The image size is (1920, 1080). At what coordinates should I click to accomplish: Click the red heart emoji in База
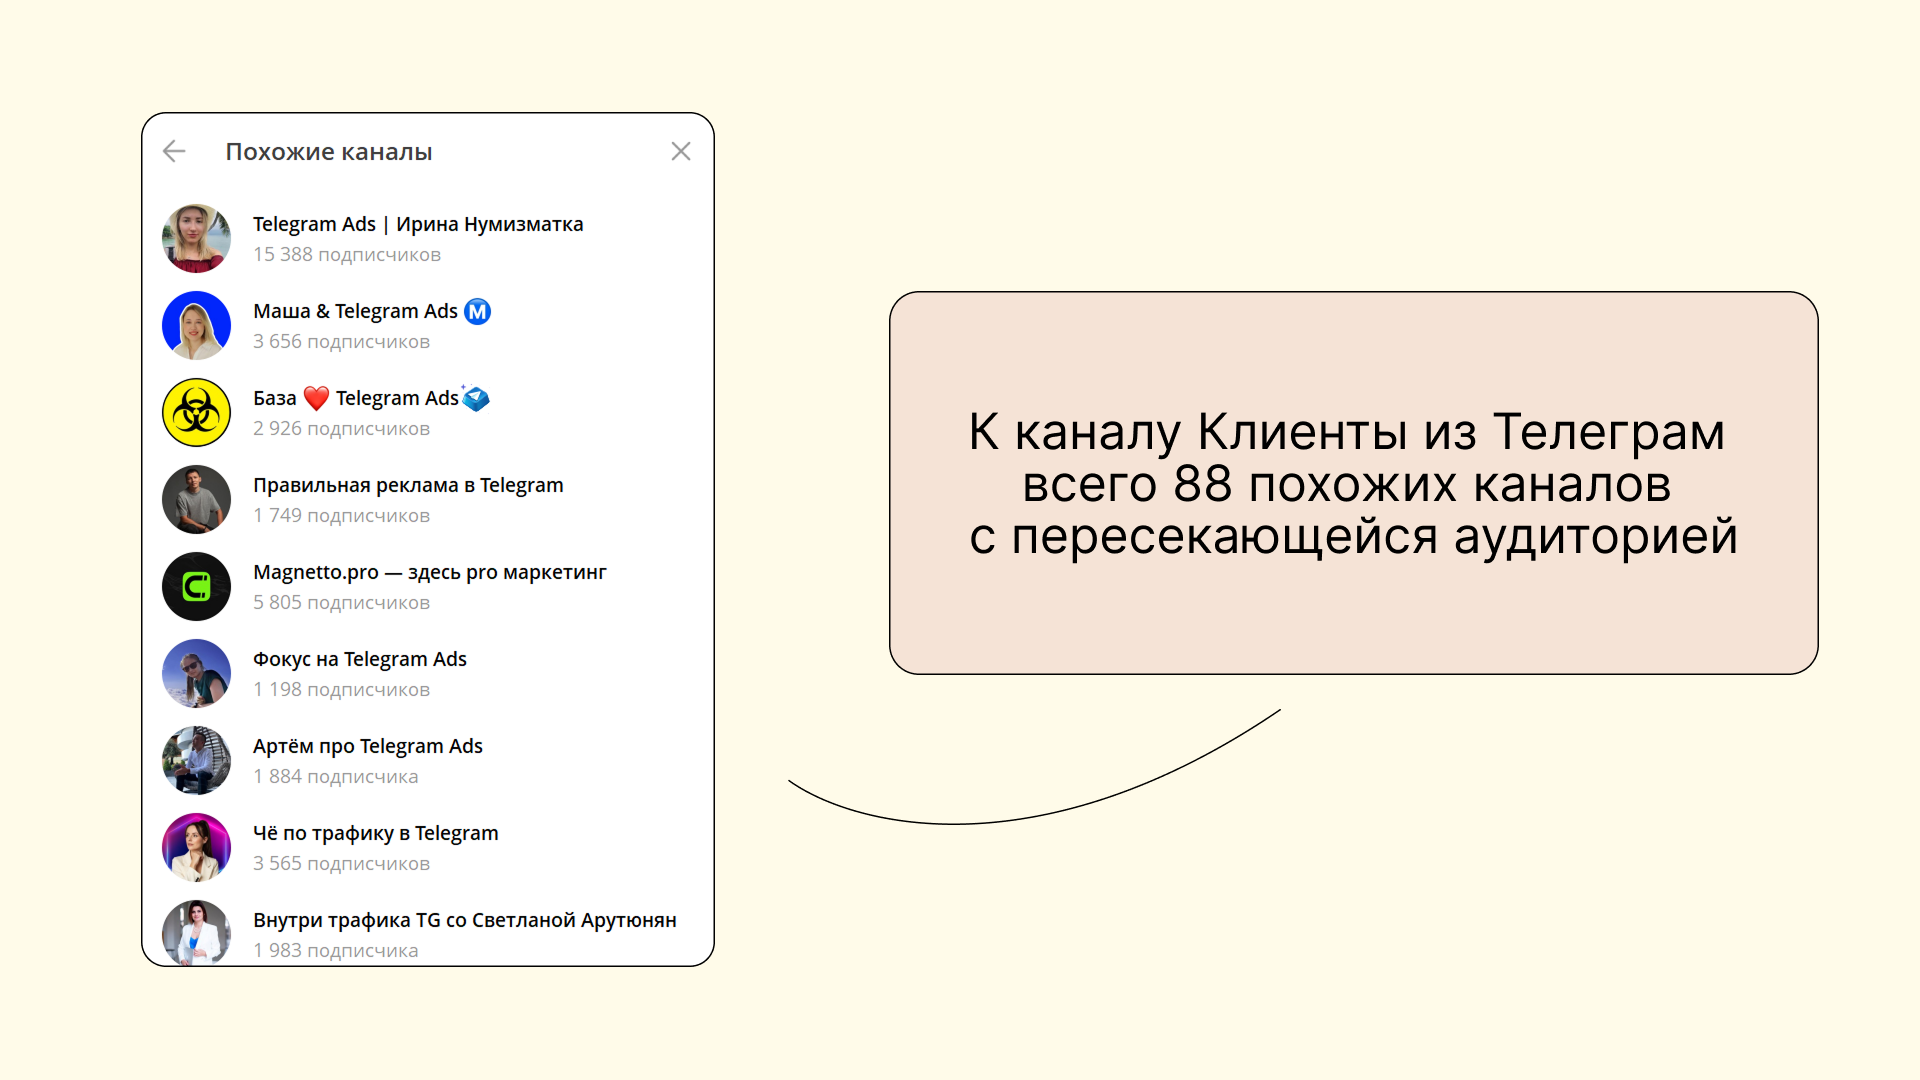[316, 398]
